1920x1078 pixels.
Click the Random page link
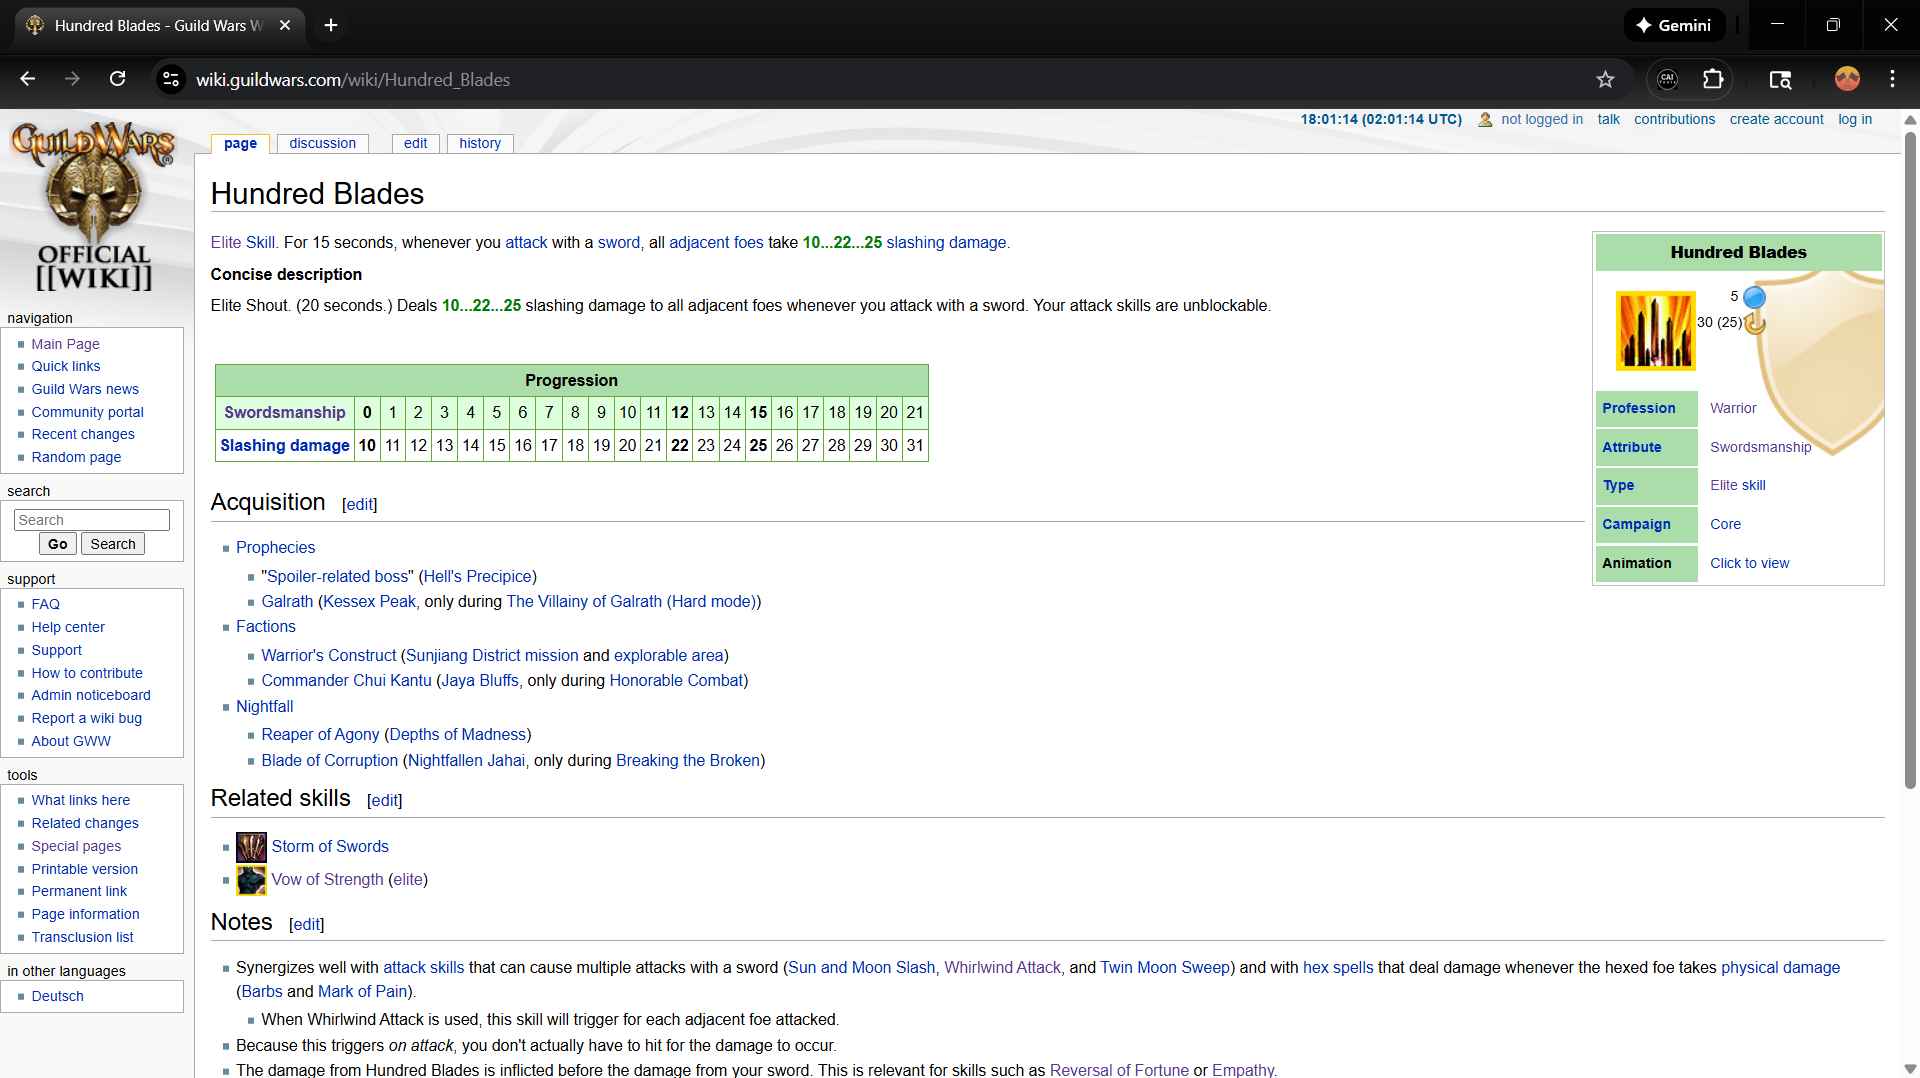click(x=76, y=457)
